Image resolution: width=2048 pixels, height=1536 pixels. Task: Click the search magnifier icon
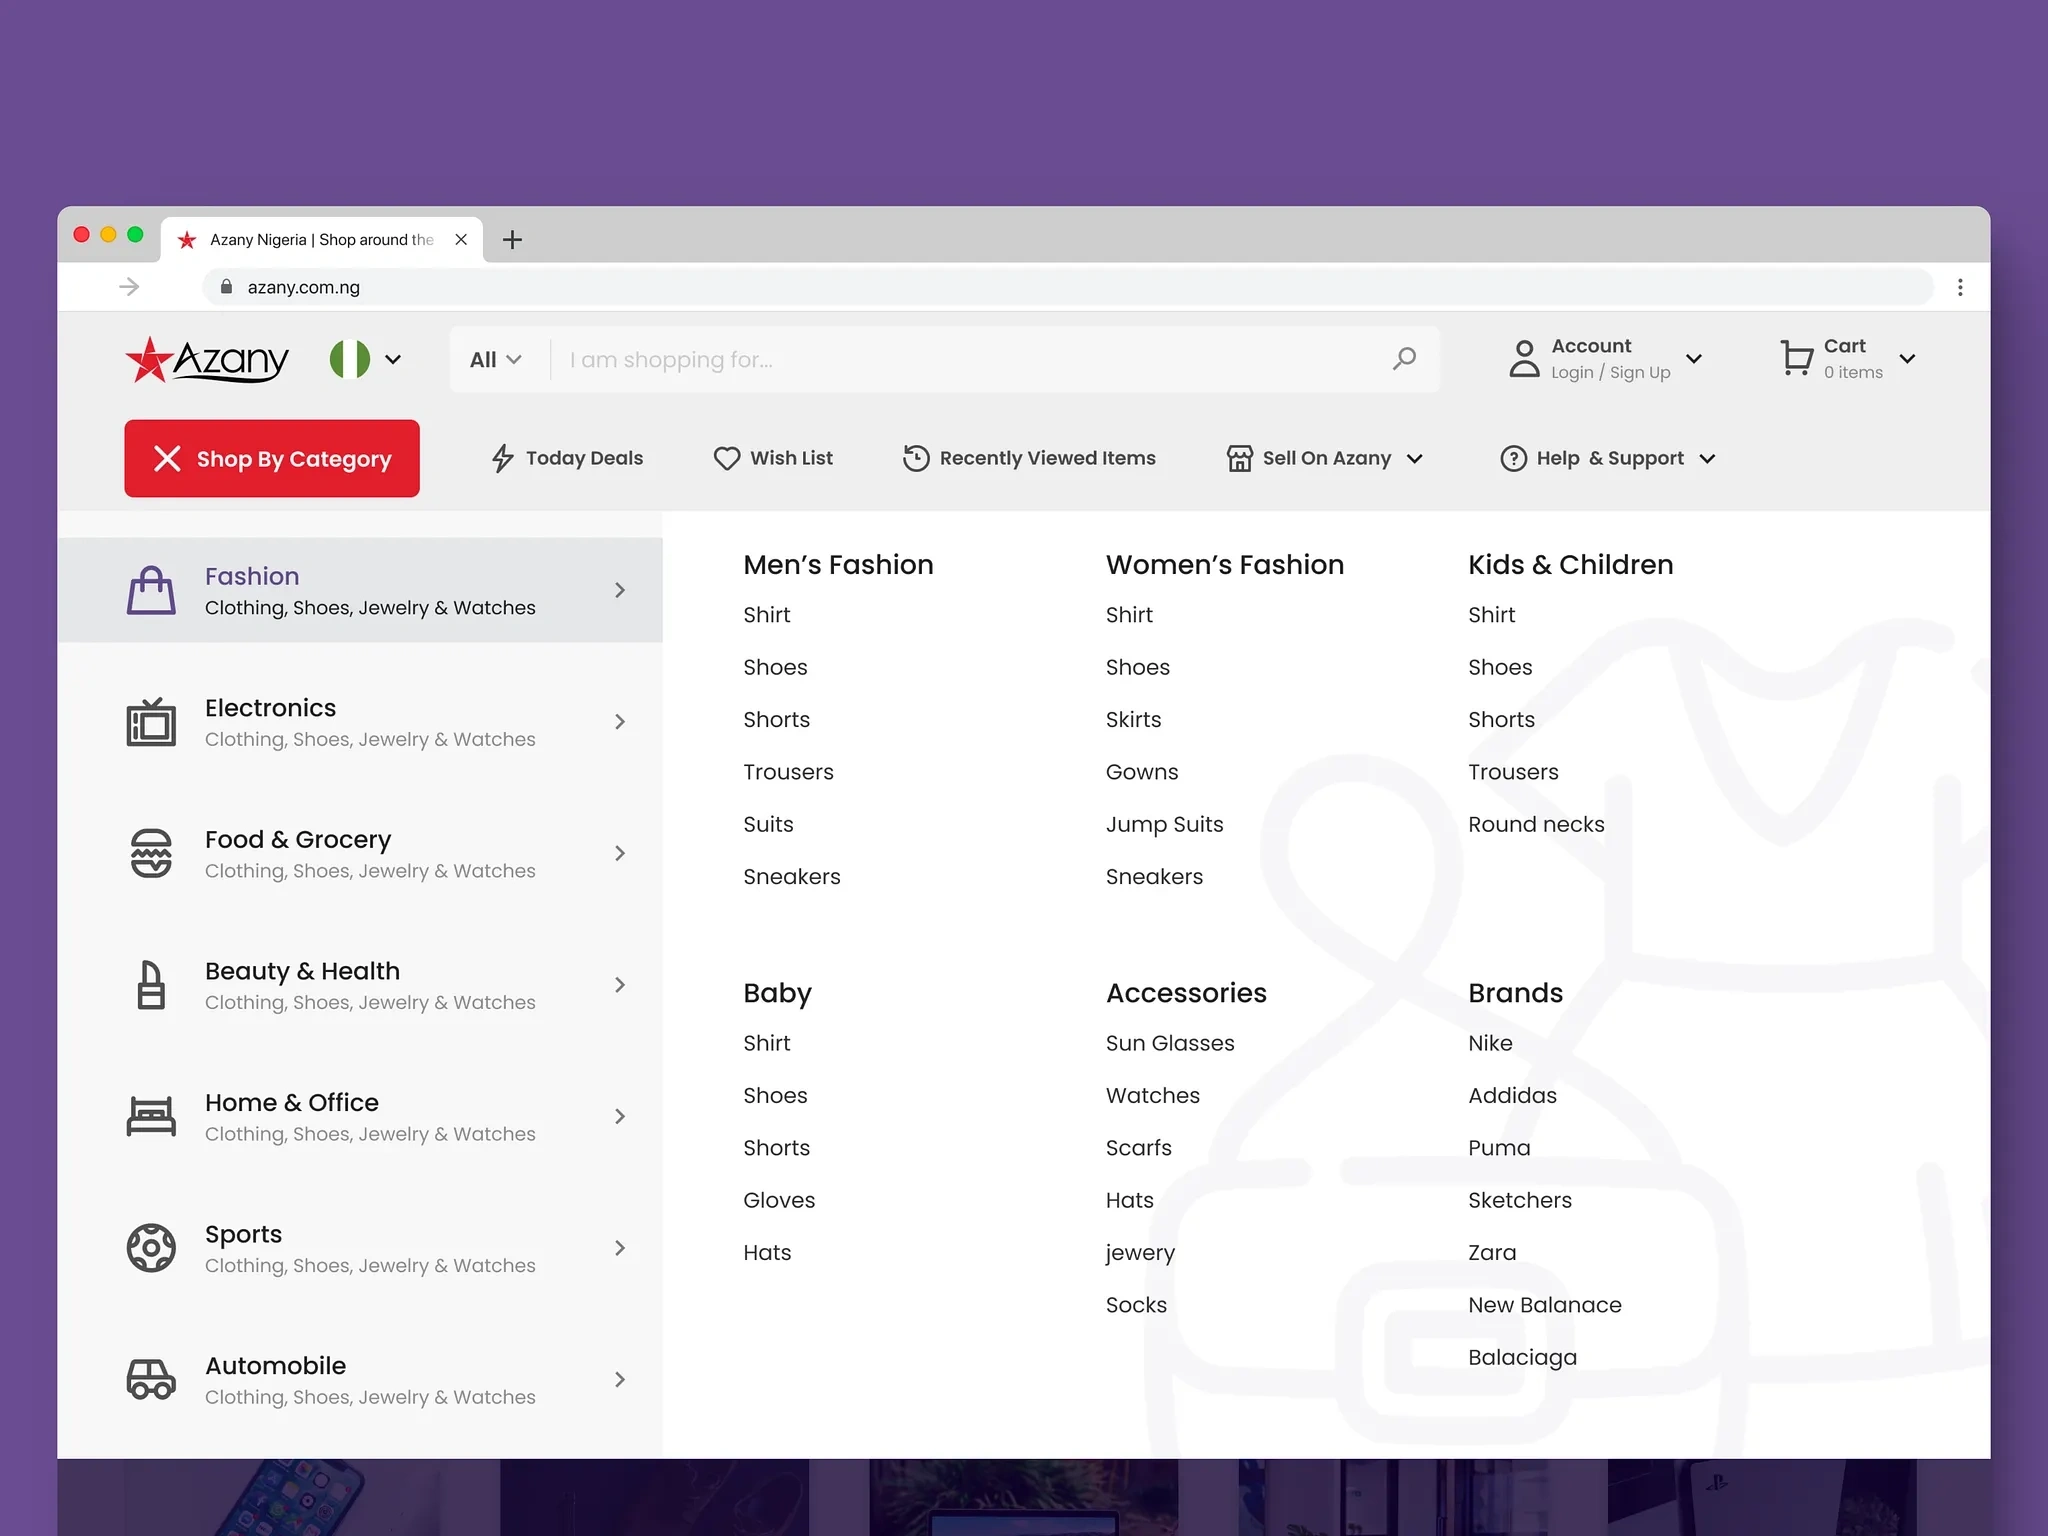coord(1404,358)
